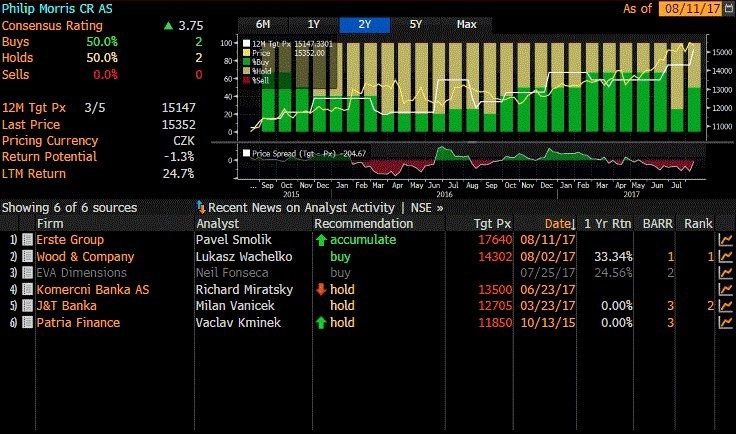
Task: Open the Erste Group firm link
Action: click(x=70, y=240)
